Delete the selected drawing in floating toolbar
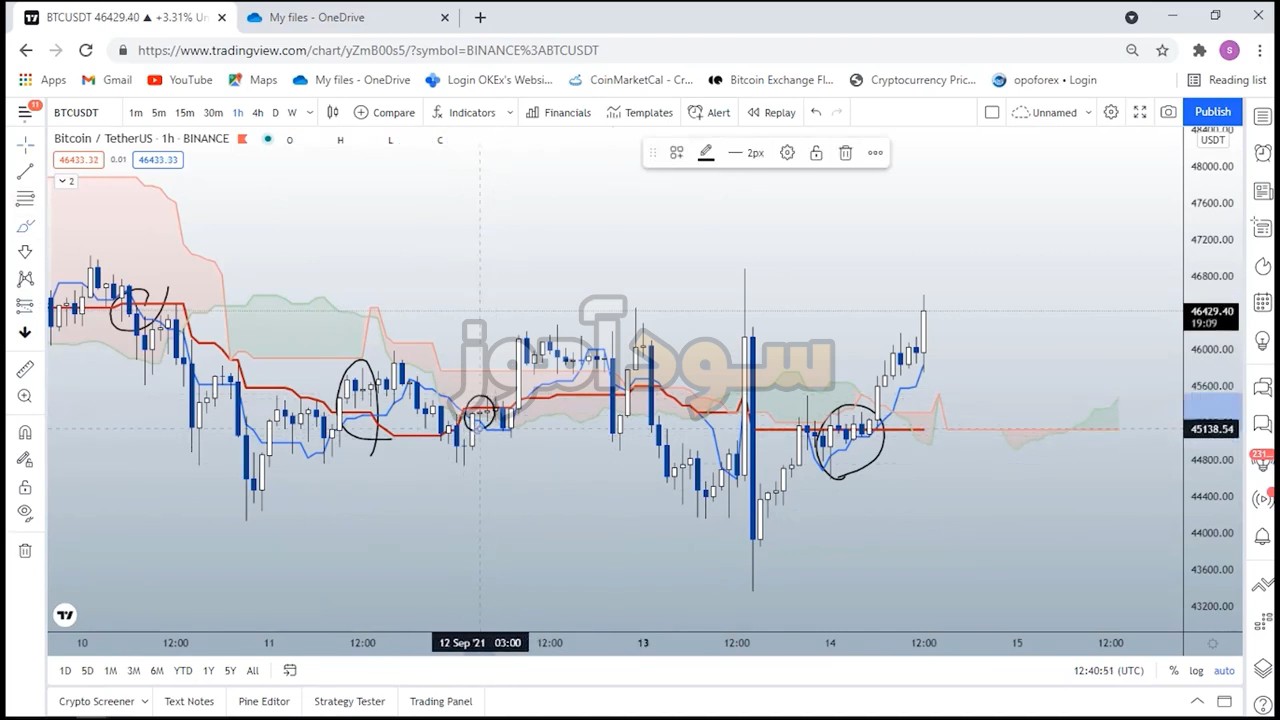The height and width of the screenshot is (720, 1280). 845,153
